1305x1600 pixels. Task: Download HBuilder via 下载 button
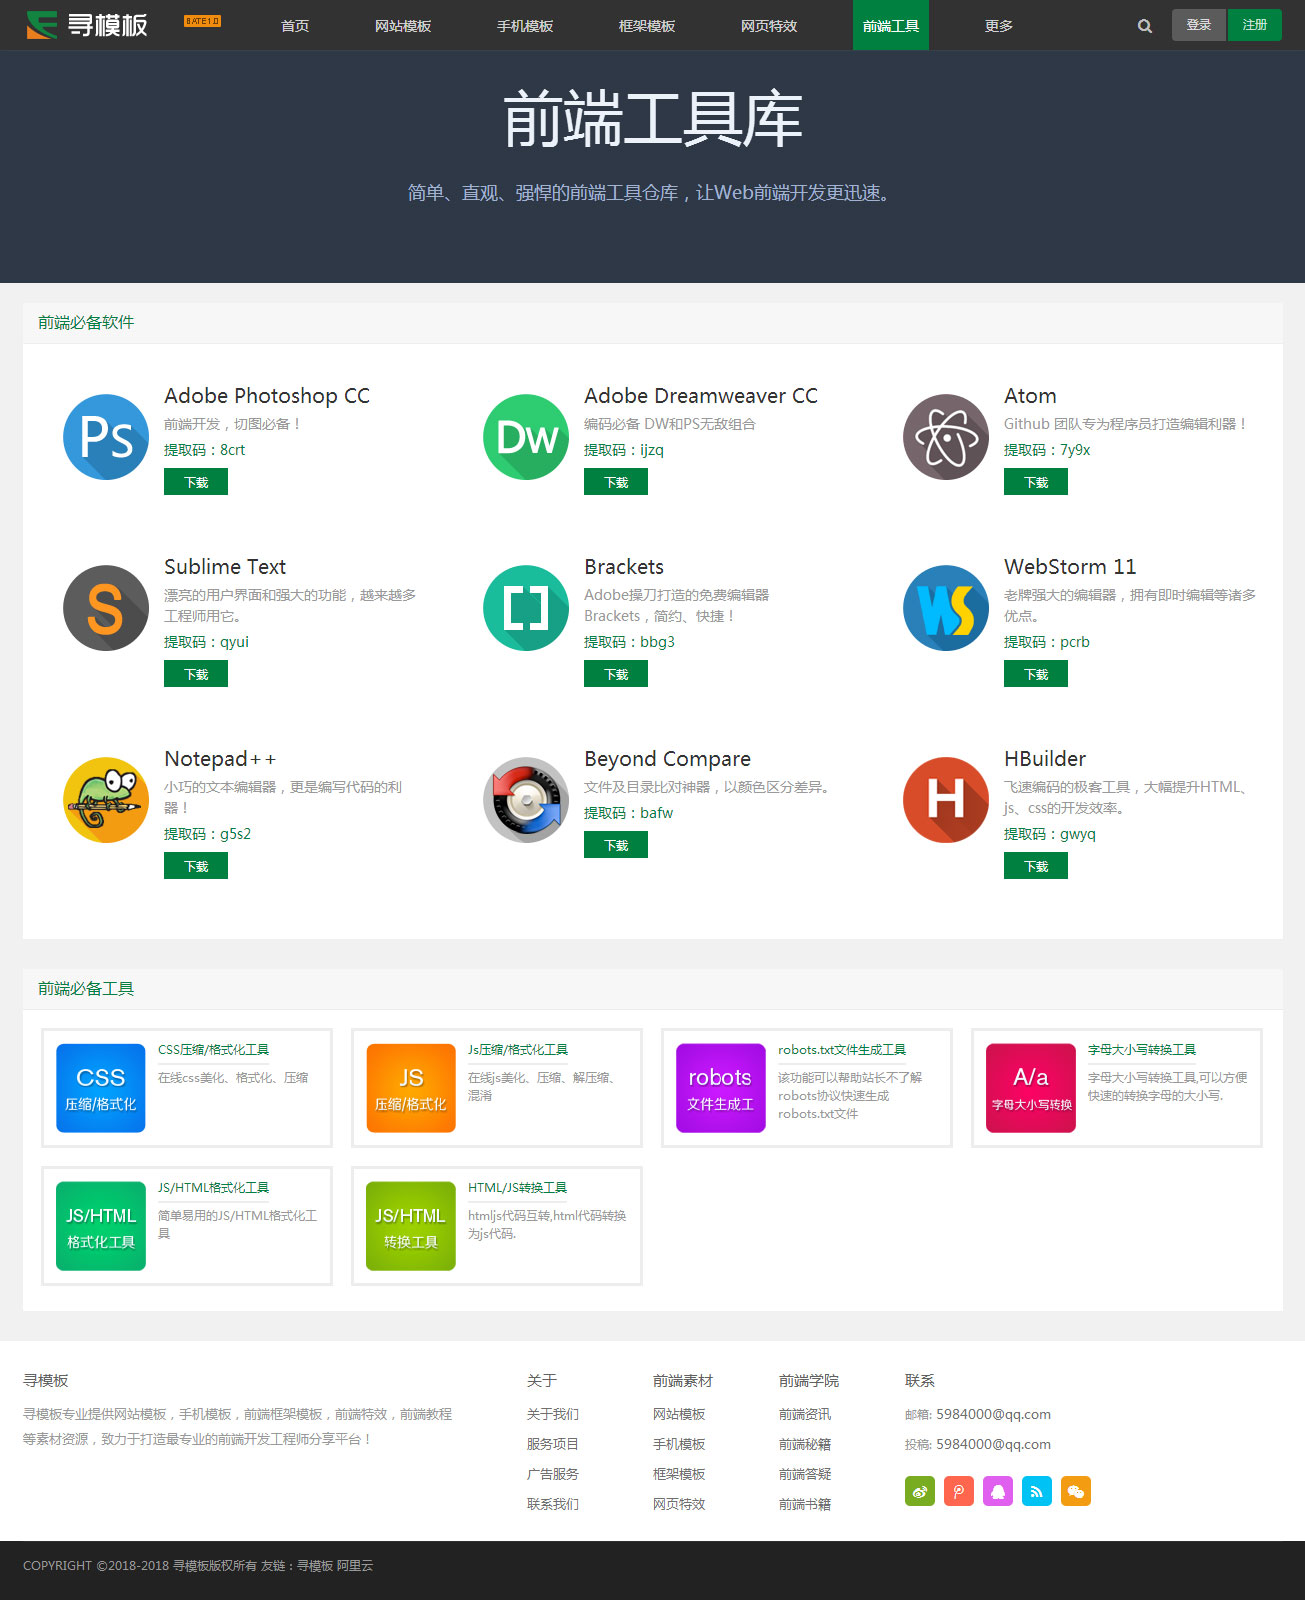click(1036, 866)
